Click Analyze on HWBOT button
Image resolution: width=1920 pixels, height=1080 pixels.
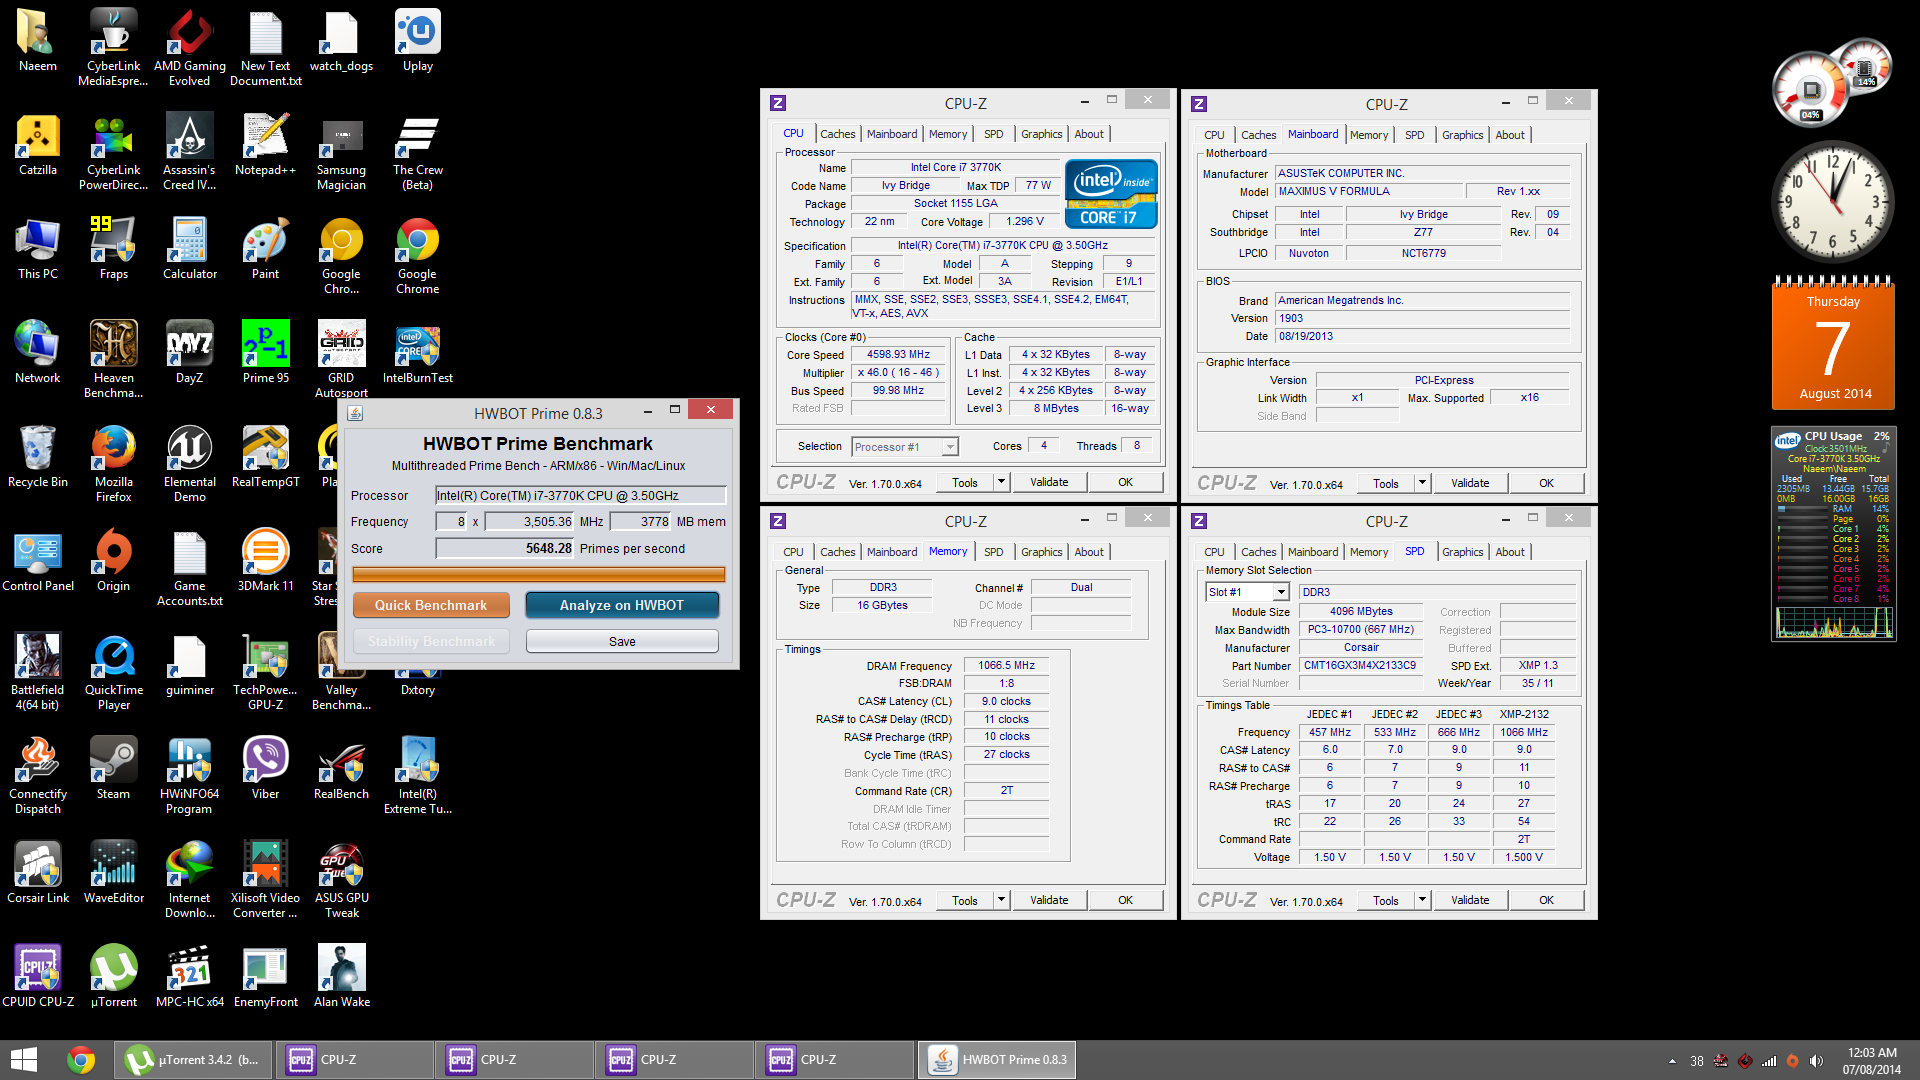coord(622,605)
